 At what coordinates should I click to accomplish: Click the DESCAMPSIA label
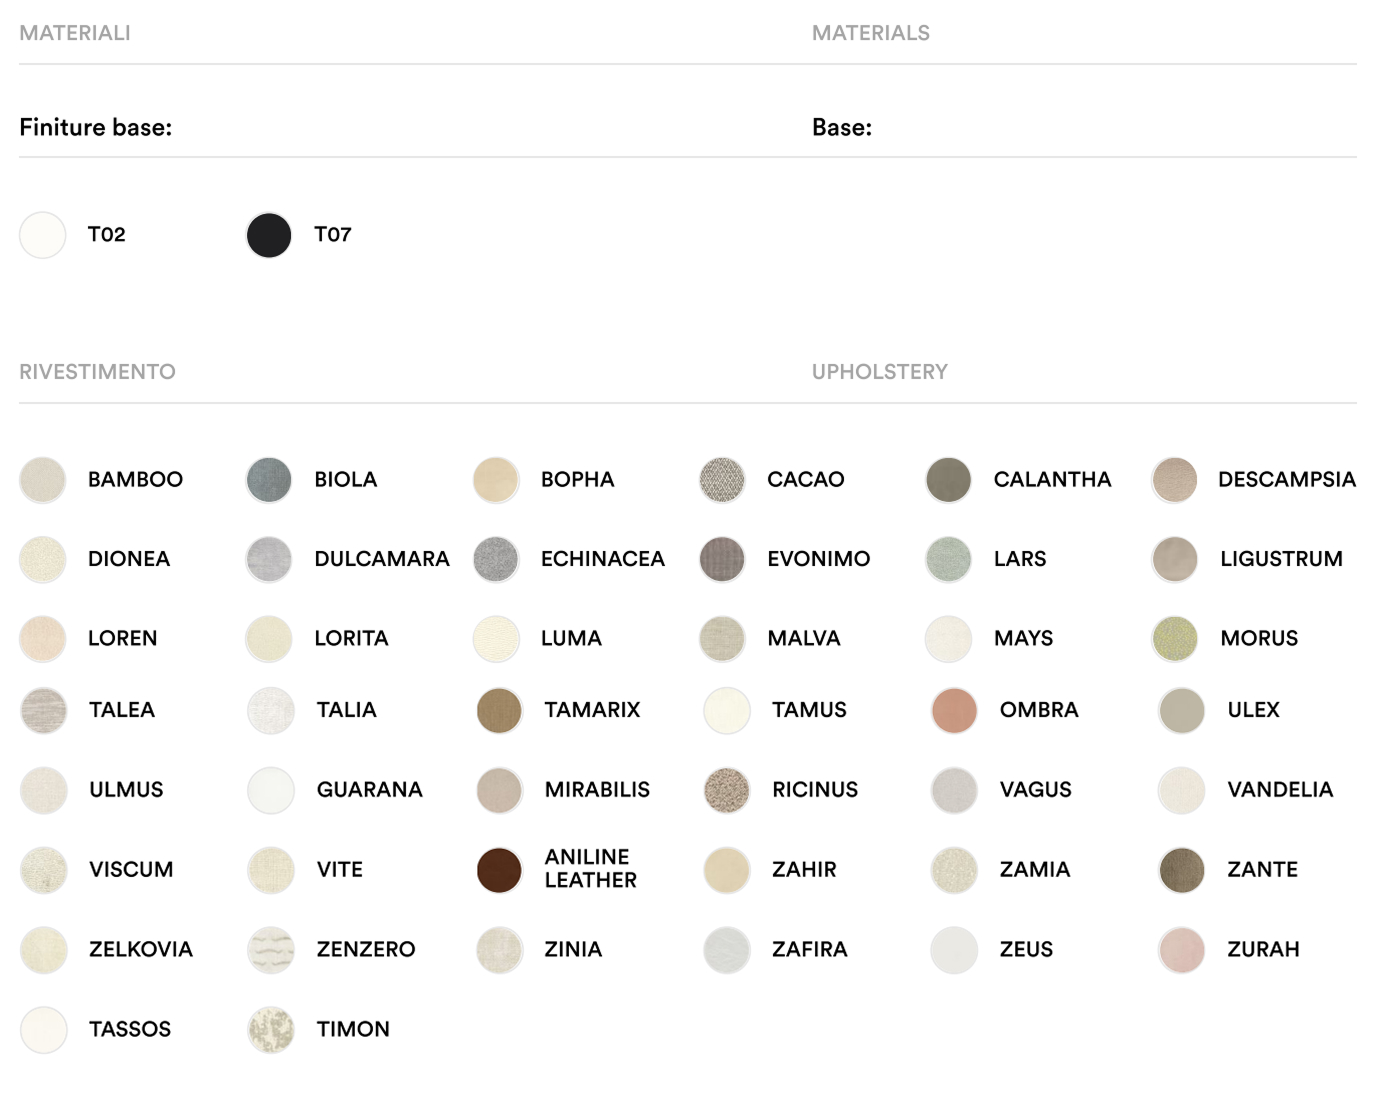click(x=1286, y=480)
